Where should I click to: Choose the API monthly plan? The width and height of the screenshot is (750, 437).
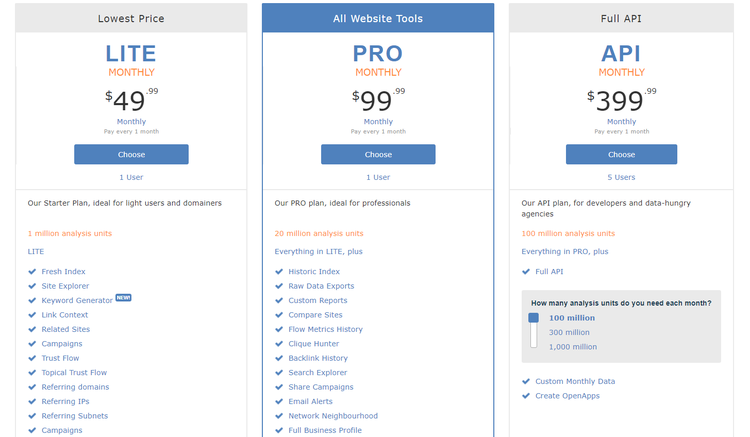tap(621, 154)
